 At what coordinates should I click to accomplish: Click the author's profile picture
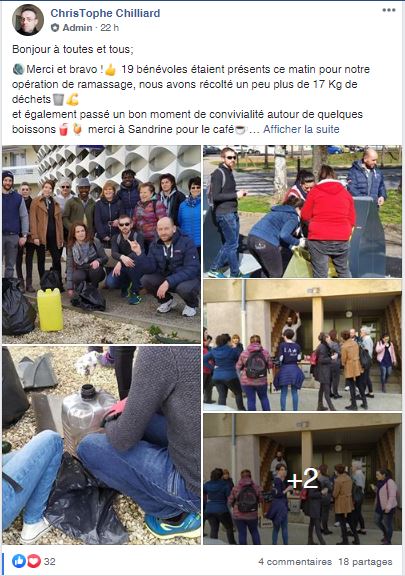tap(28, 20)
